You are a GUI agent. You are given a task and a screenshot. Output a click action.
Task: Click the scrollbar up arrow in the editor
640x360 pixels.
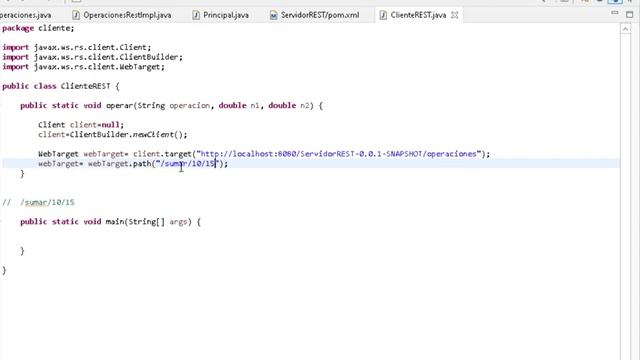[625, 29]
